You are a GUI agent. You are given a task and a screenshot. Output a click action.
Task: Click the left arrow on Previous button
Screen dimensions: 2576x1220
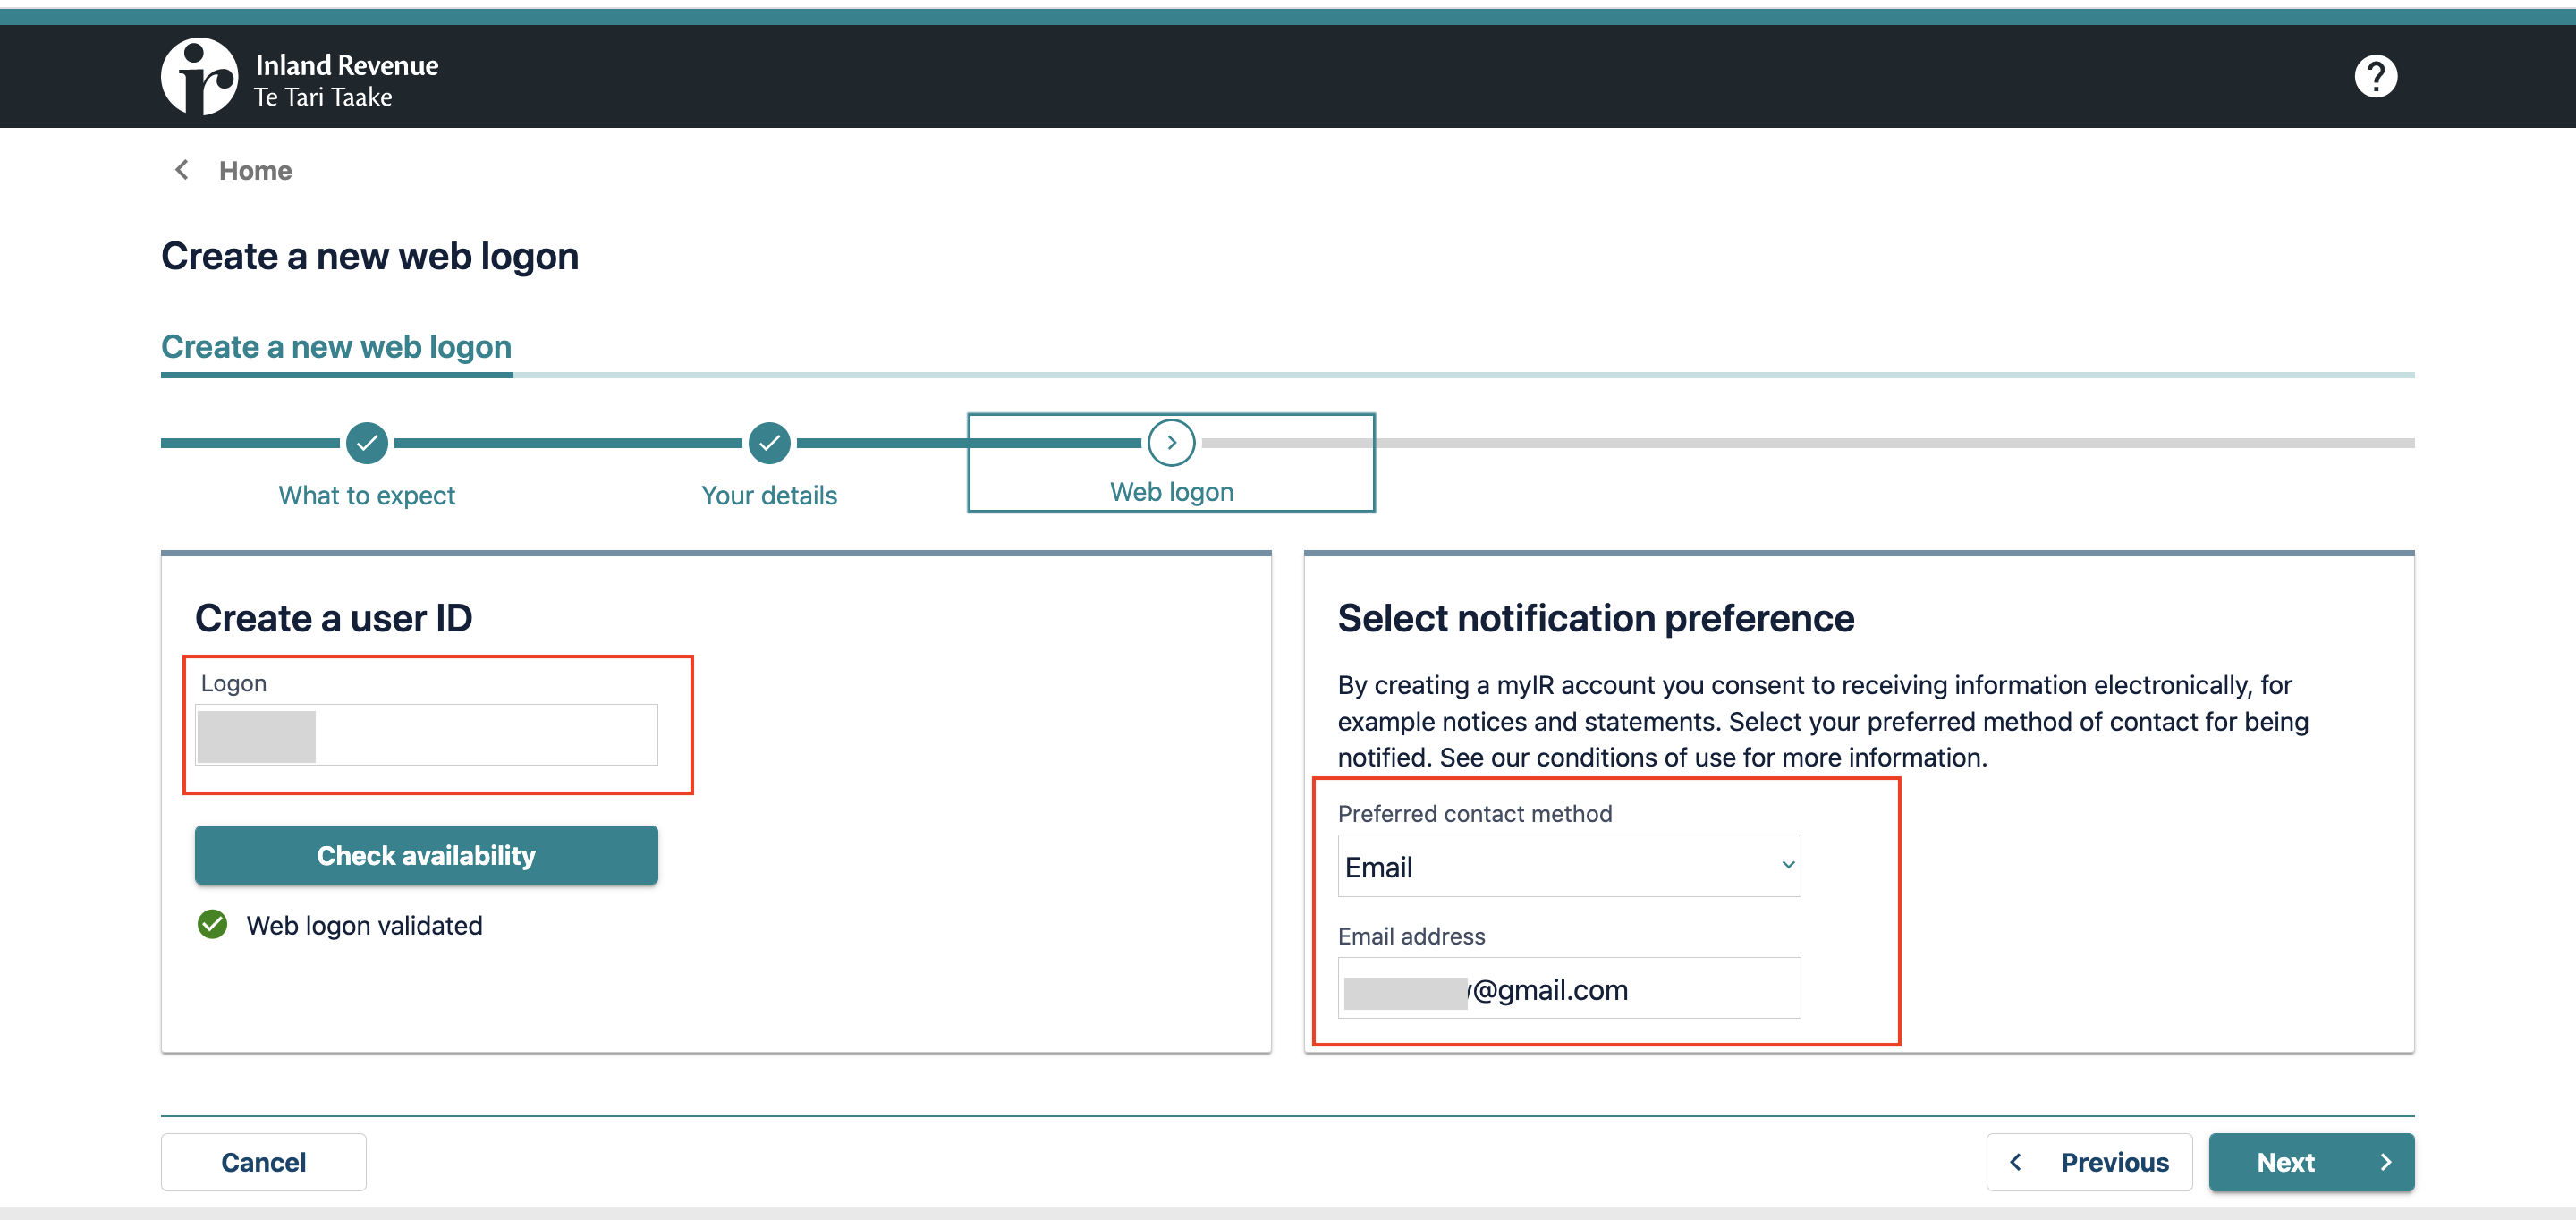point(2016,1162)
